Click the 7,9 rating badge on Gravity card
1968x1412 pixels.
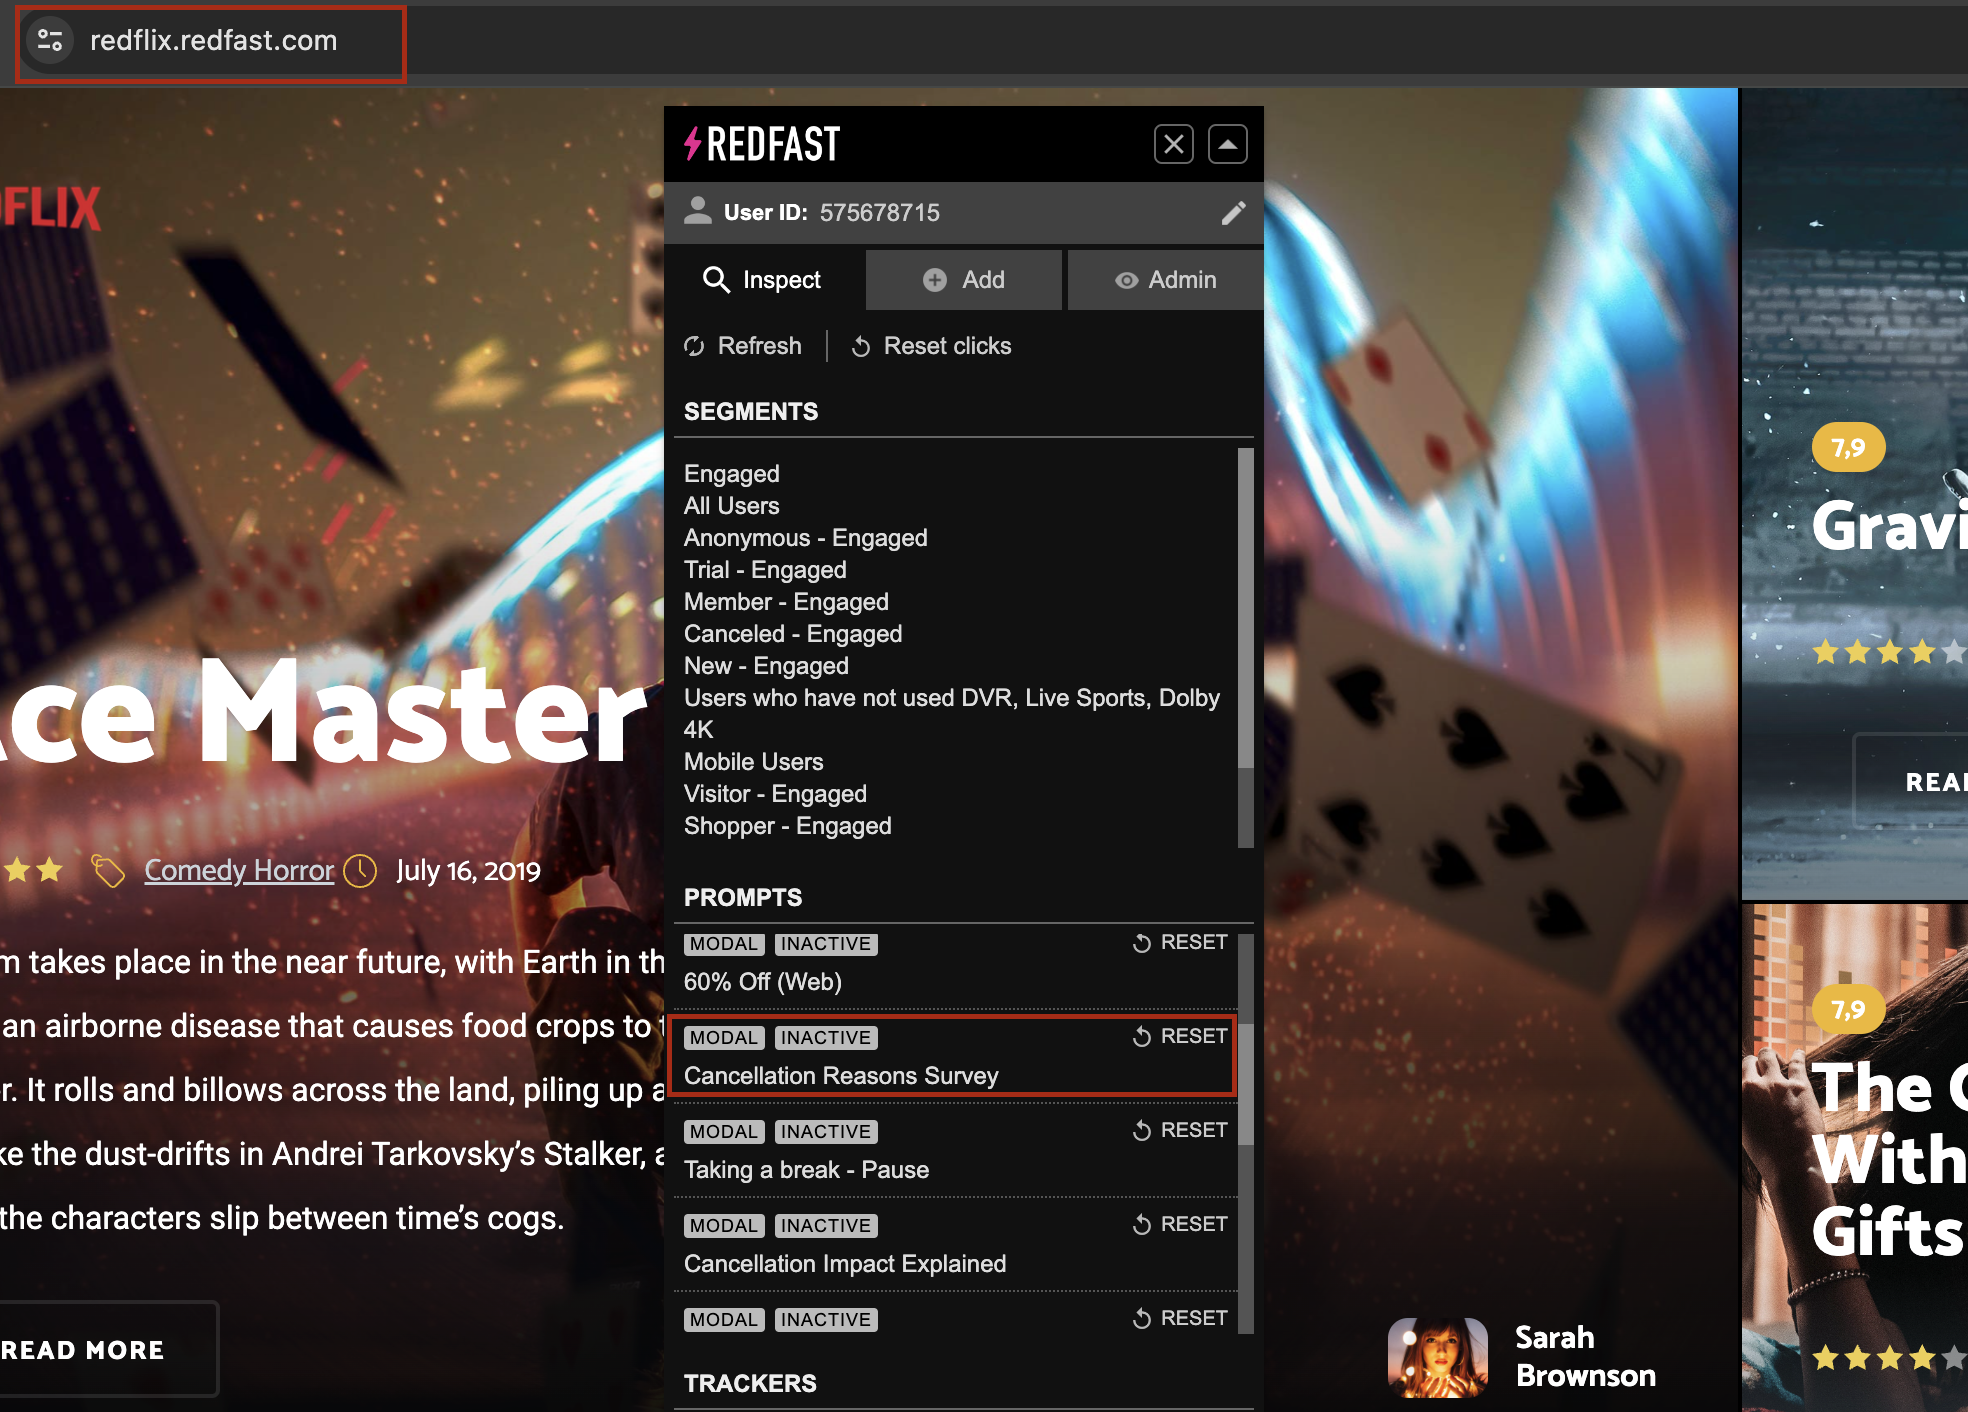(1848, 447)
